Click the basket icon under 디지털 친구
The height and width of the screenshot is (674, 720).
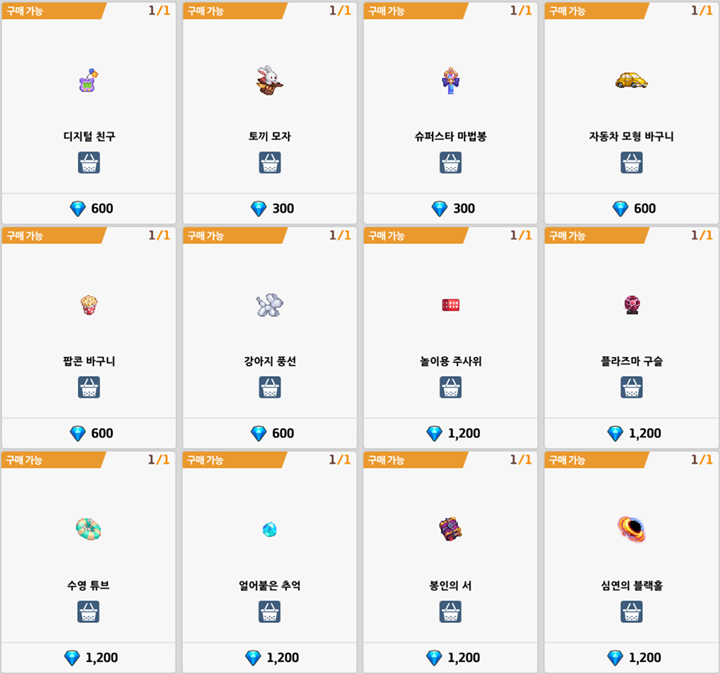[89, 163]
